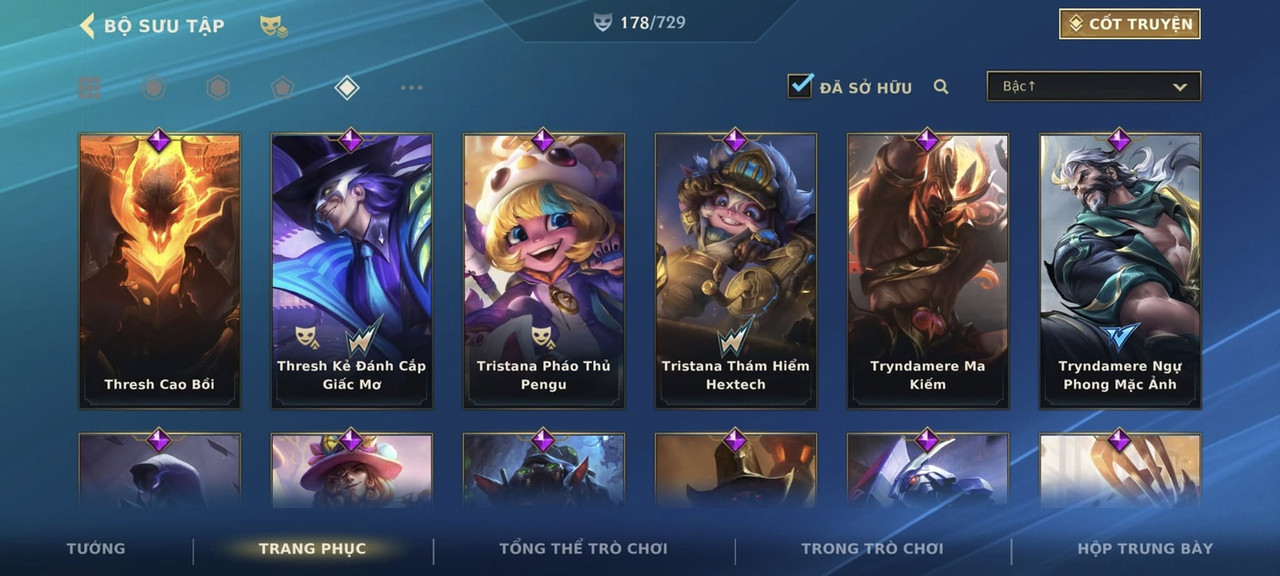Select the all-skins grid filter icon
Screen dimensions: 1280x576
pyautogui.click(x=89, y=88)
